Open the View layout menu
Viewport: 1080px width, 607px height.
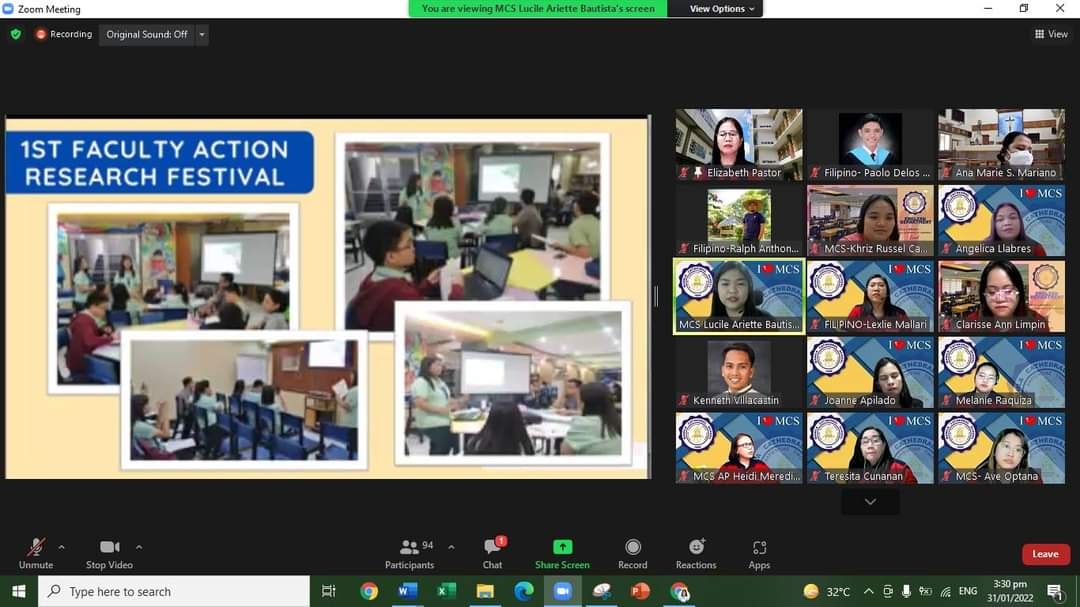click(1051, 34)
